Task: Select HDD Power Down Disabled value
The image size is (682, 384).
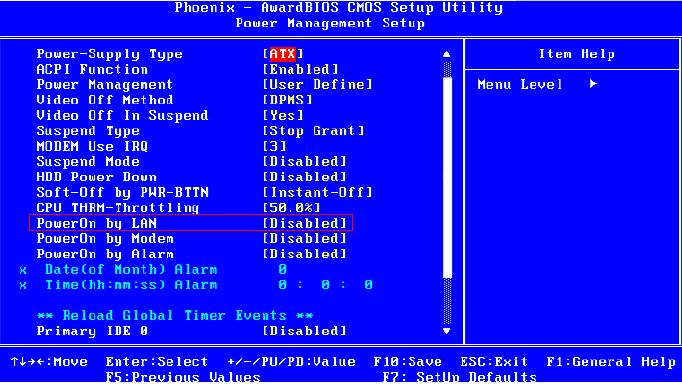Action: click(x=305, y=177)
